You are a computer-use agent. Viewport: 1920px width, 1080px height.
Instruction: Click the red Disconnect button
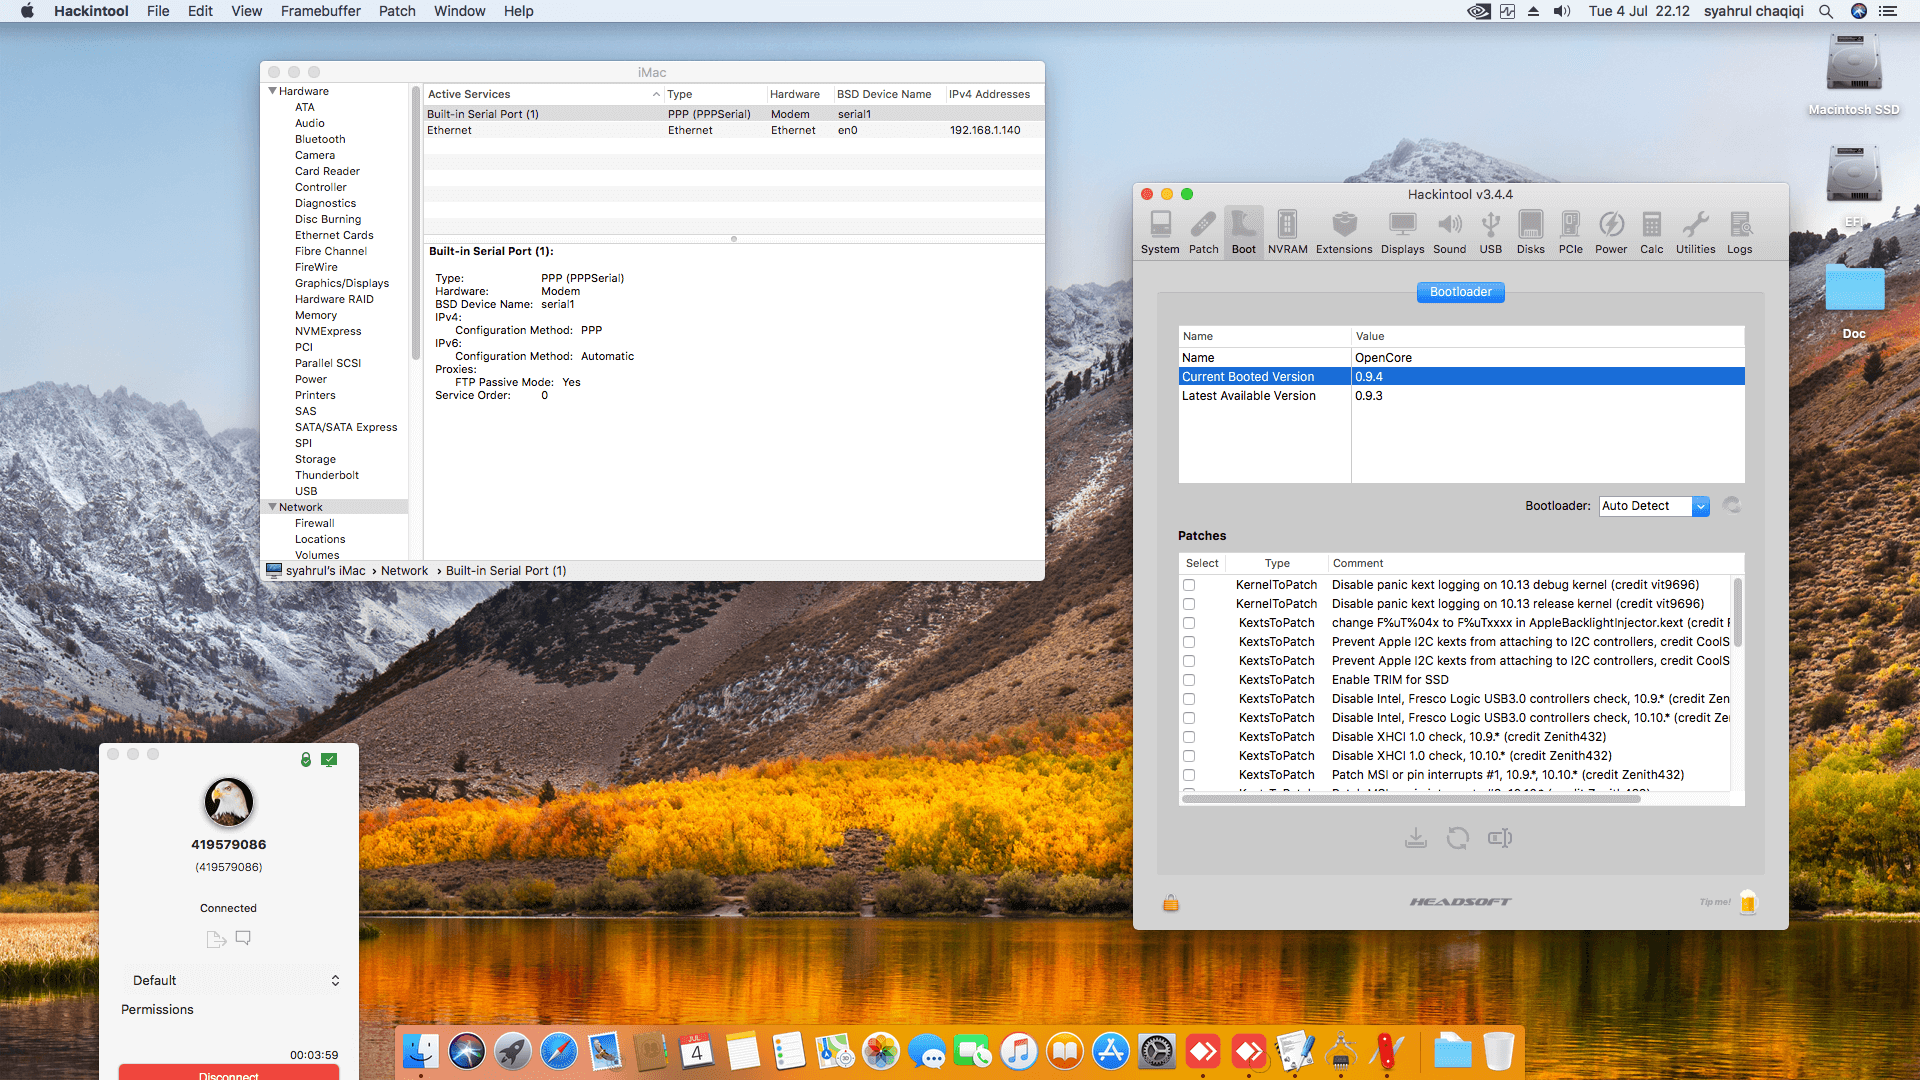pyautogui.click(x=229, y=1073)
